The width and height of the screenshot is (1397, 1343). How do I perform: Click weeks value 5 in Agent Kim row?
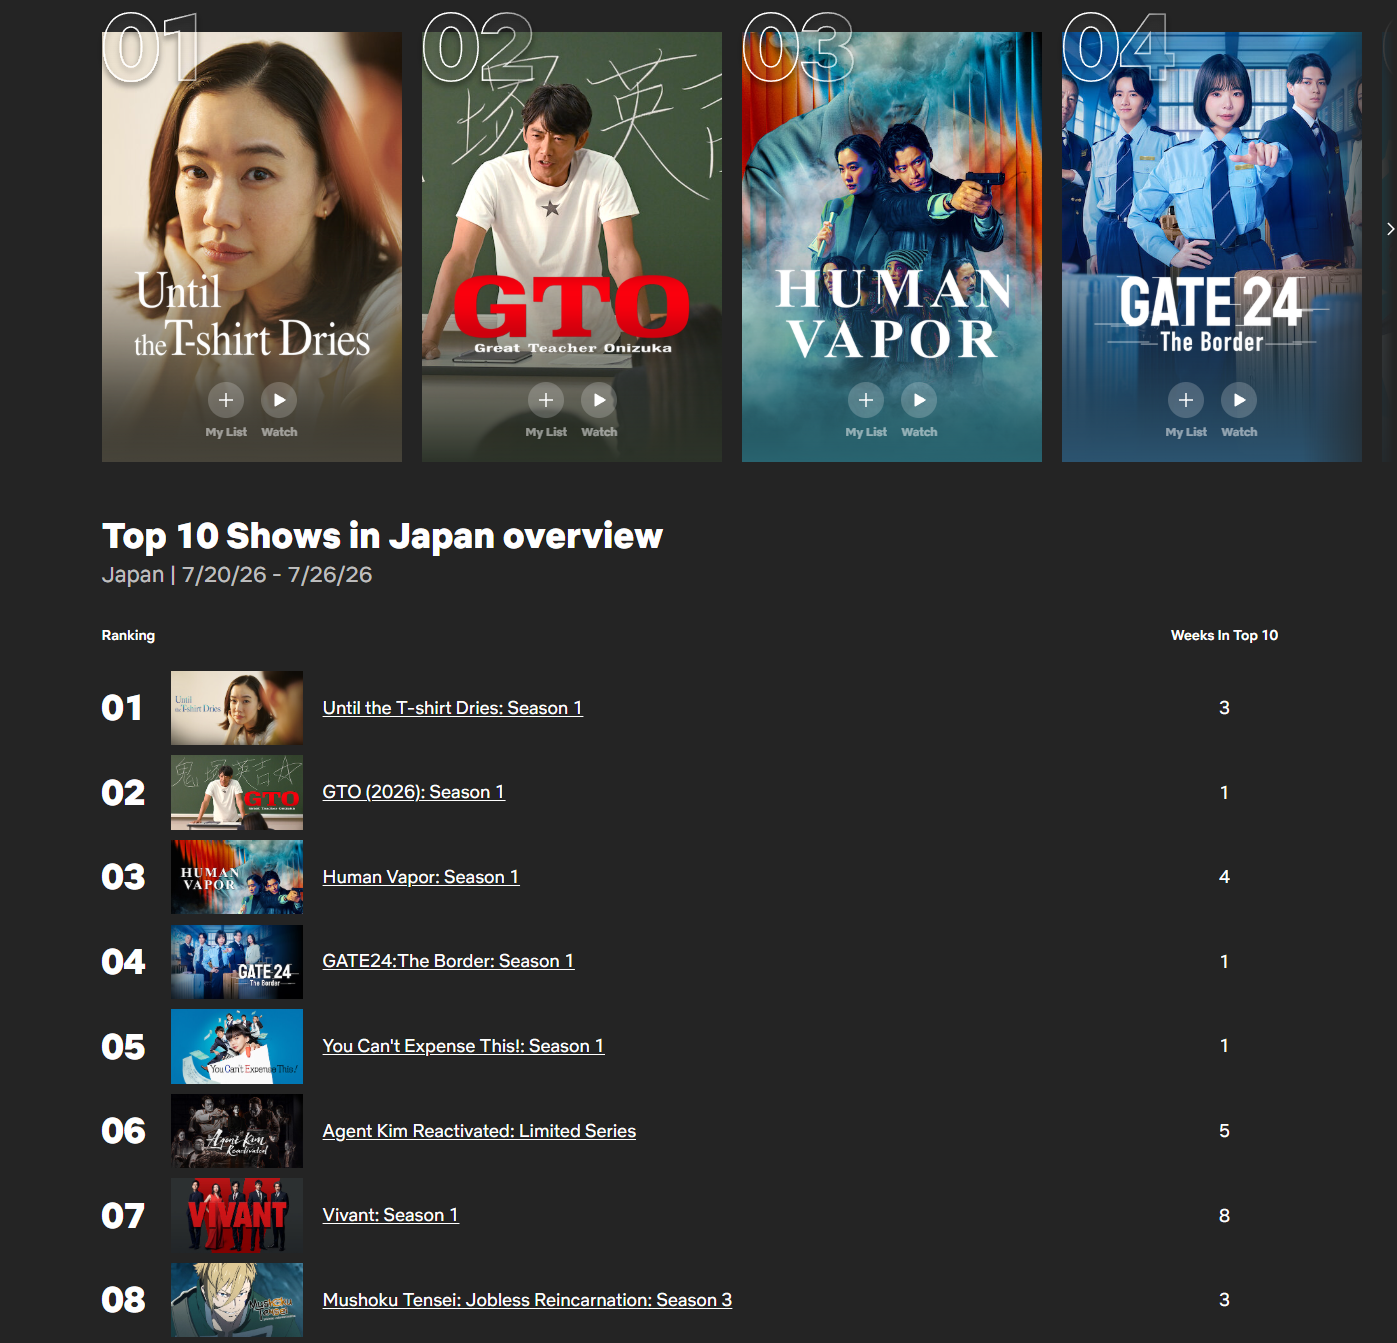click(1224, 1131)
